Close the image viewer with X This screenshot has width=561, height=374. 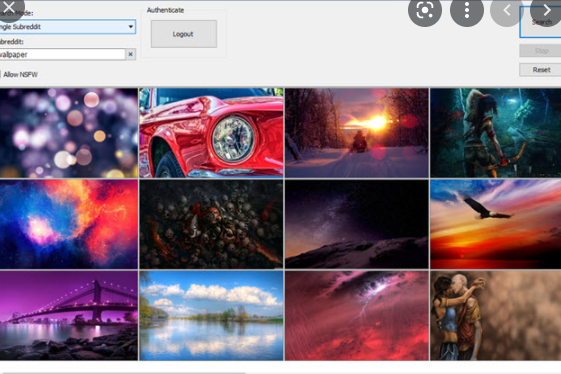tap(9, 8)
